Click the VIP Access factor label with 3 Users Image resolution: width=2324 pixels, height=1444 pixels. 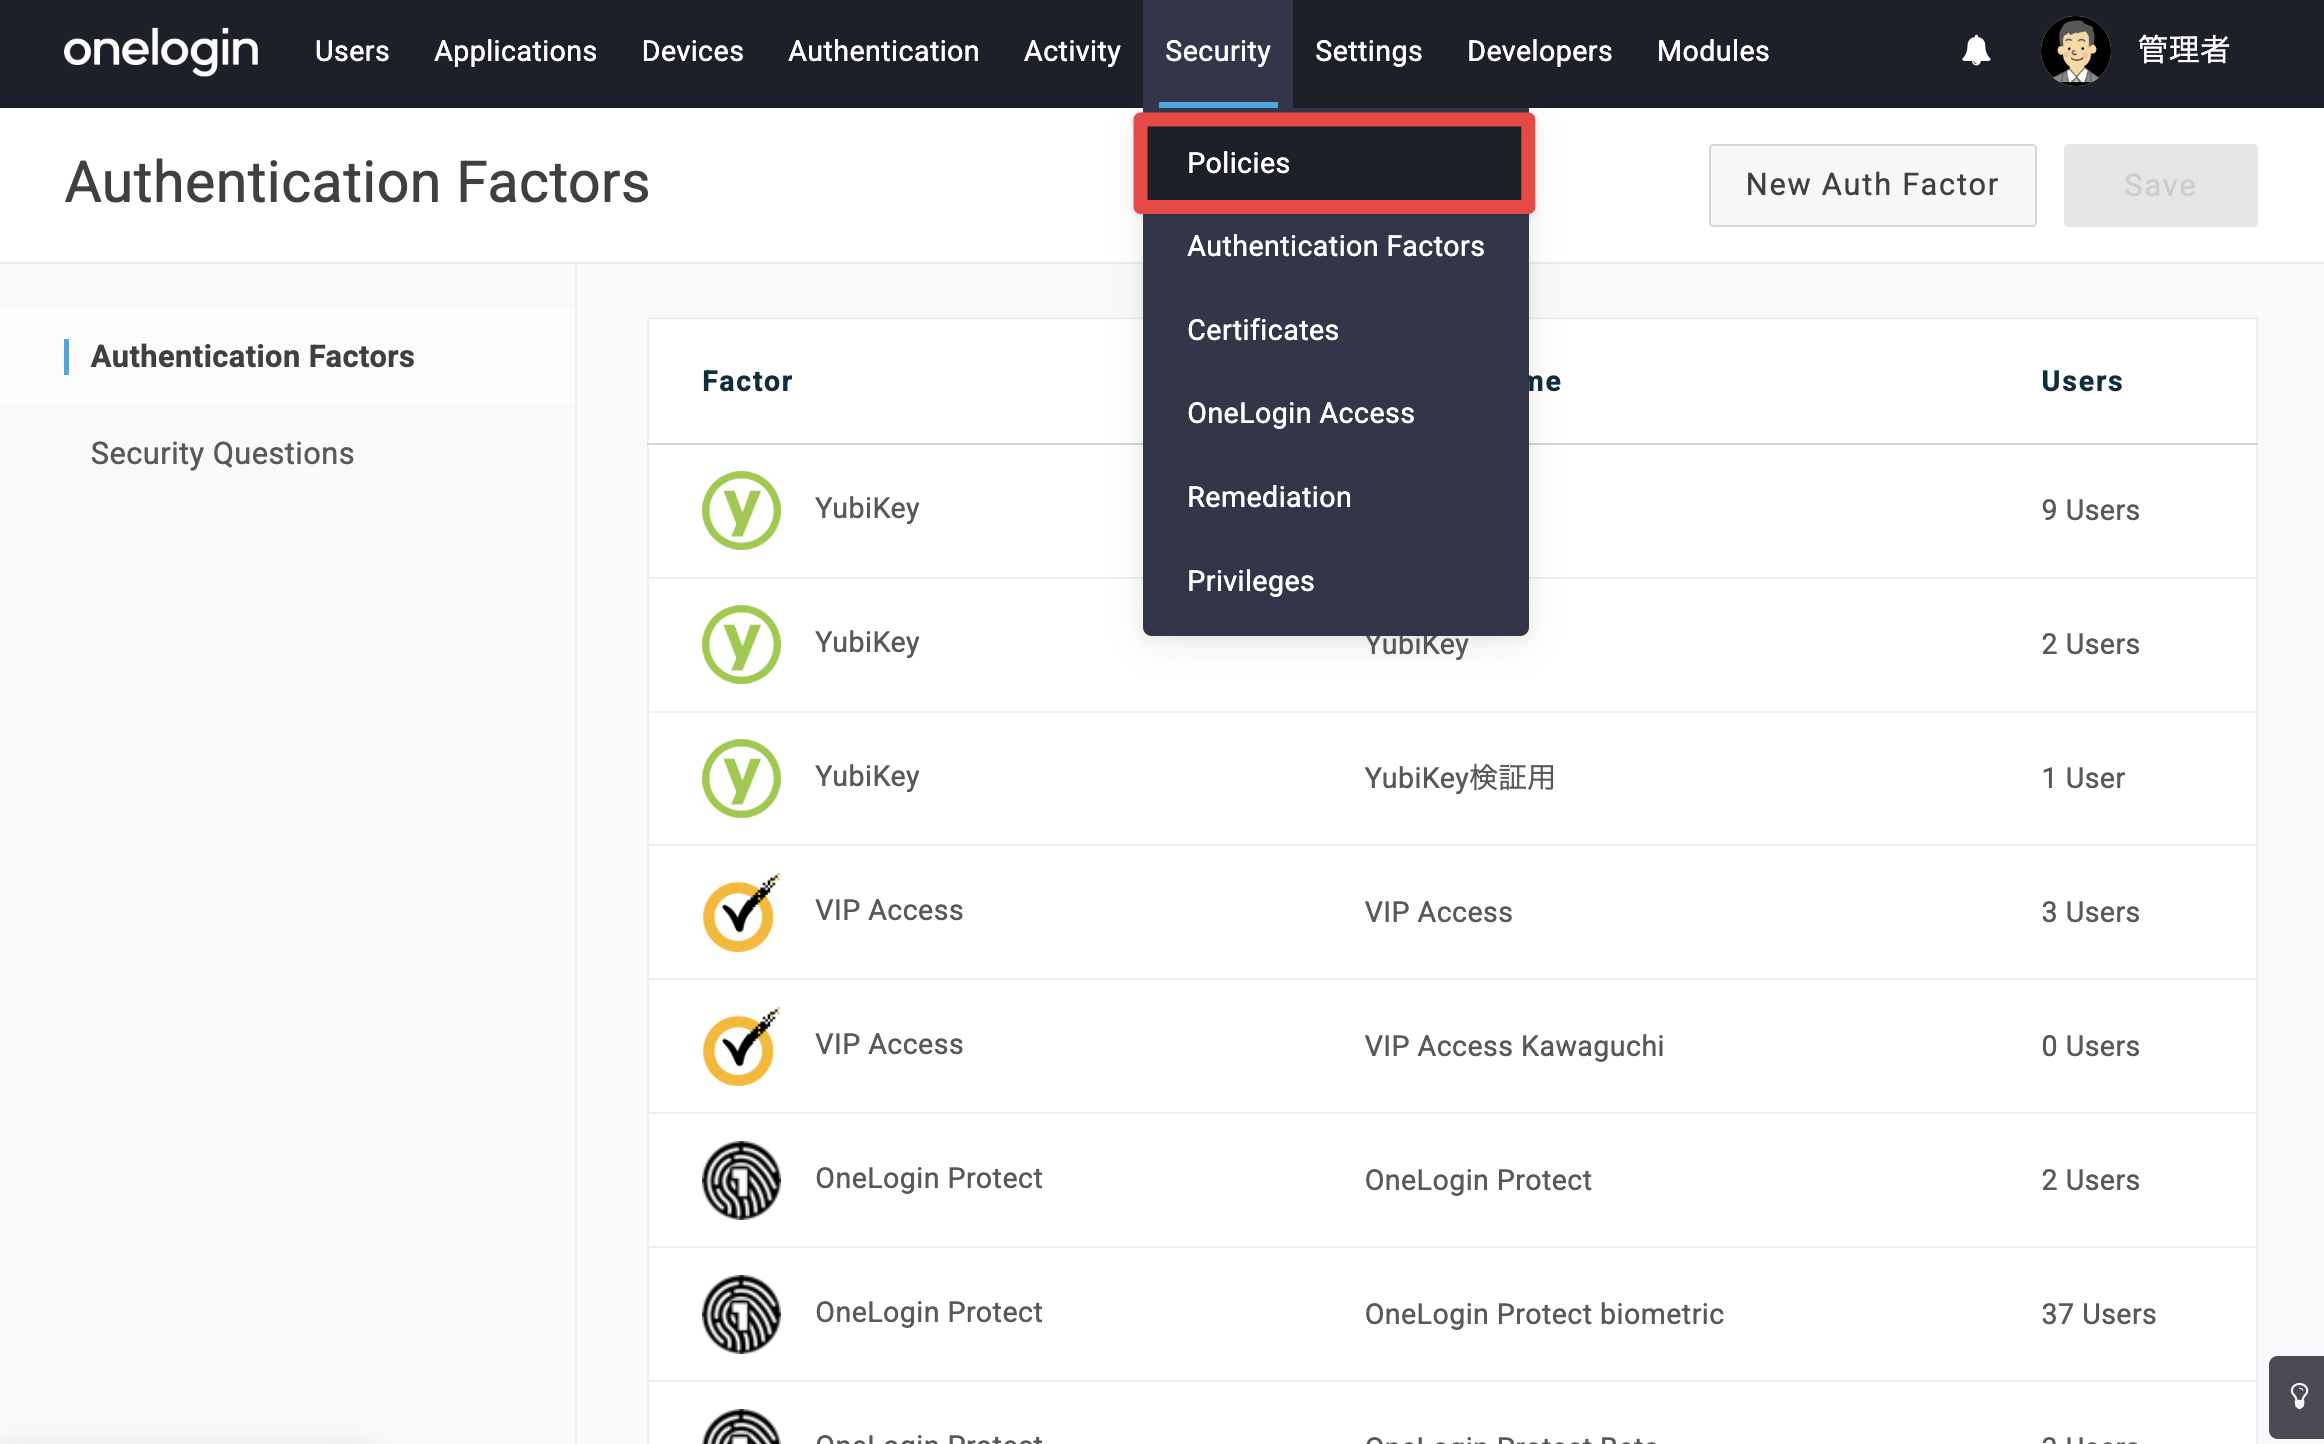[889, 910]
